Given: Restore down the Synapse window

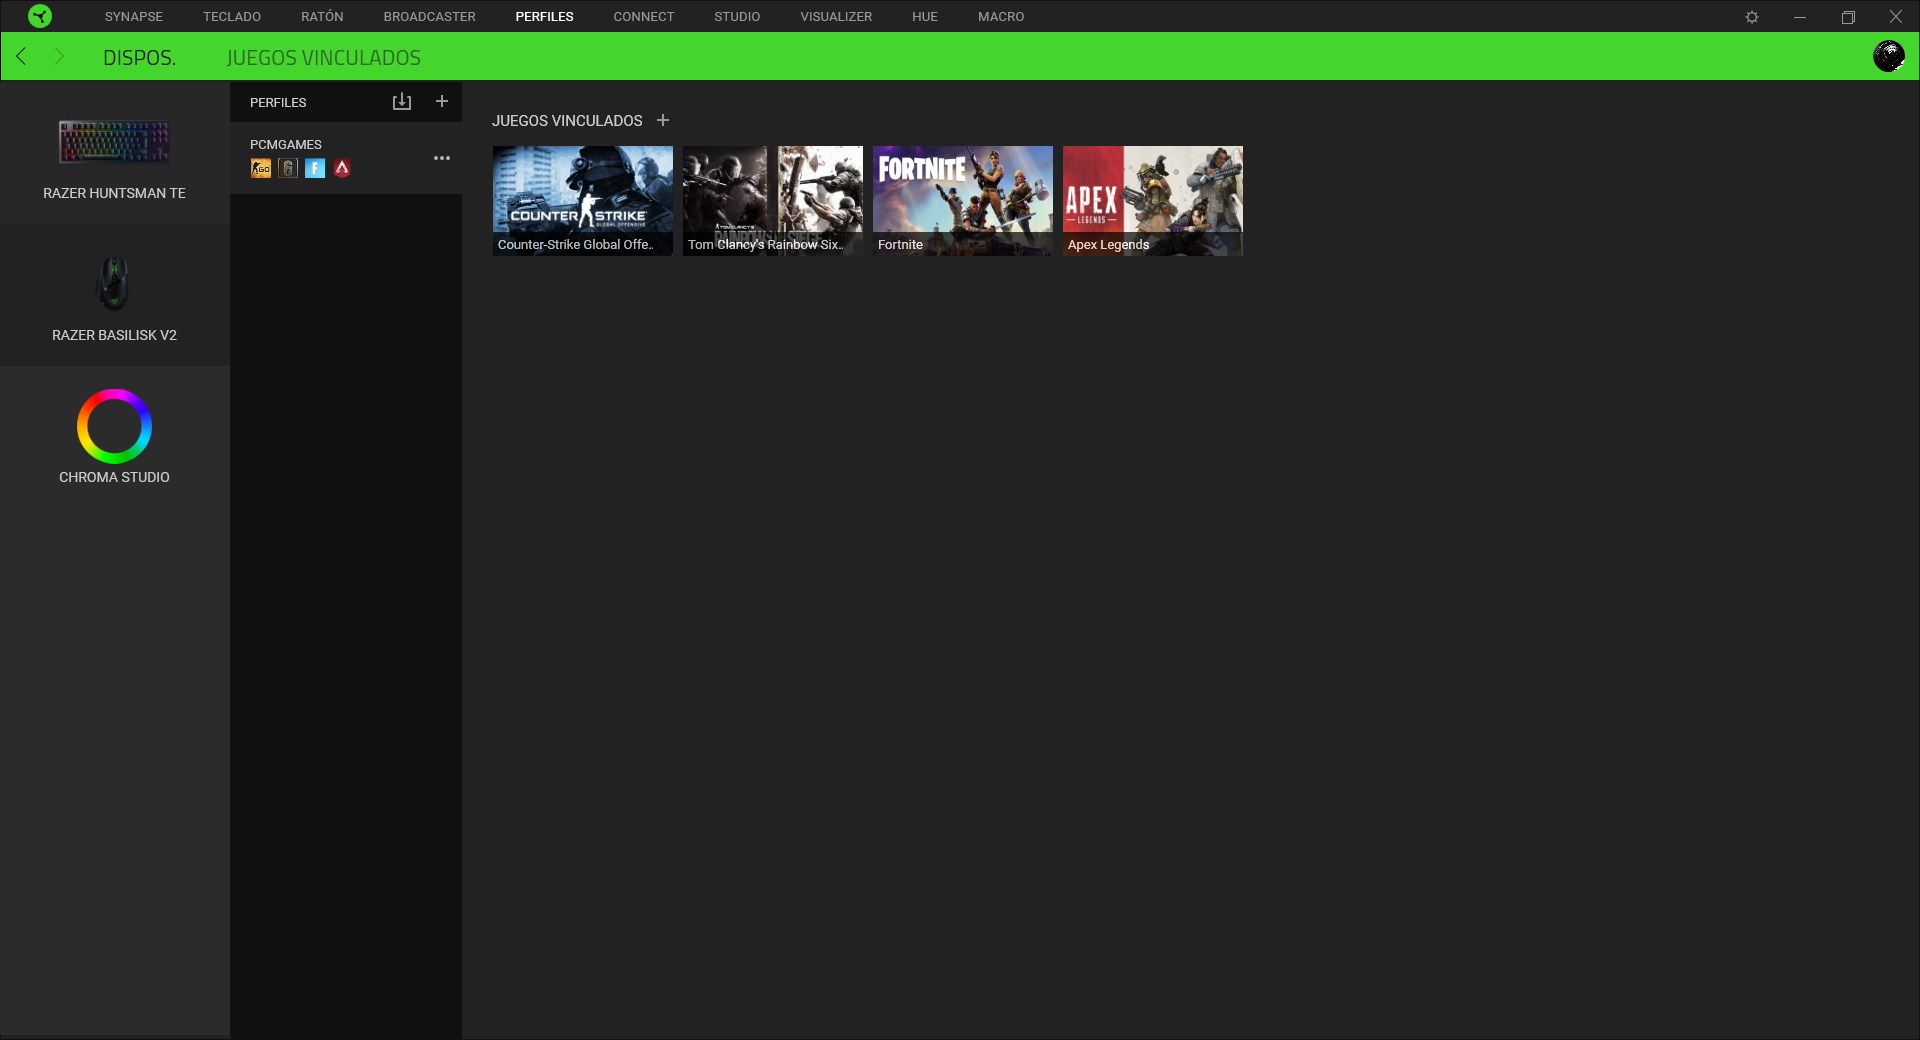Looking at the screenshot, I should point(1848,17).
